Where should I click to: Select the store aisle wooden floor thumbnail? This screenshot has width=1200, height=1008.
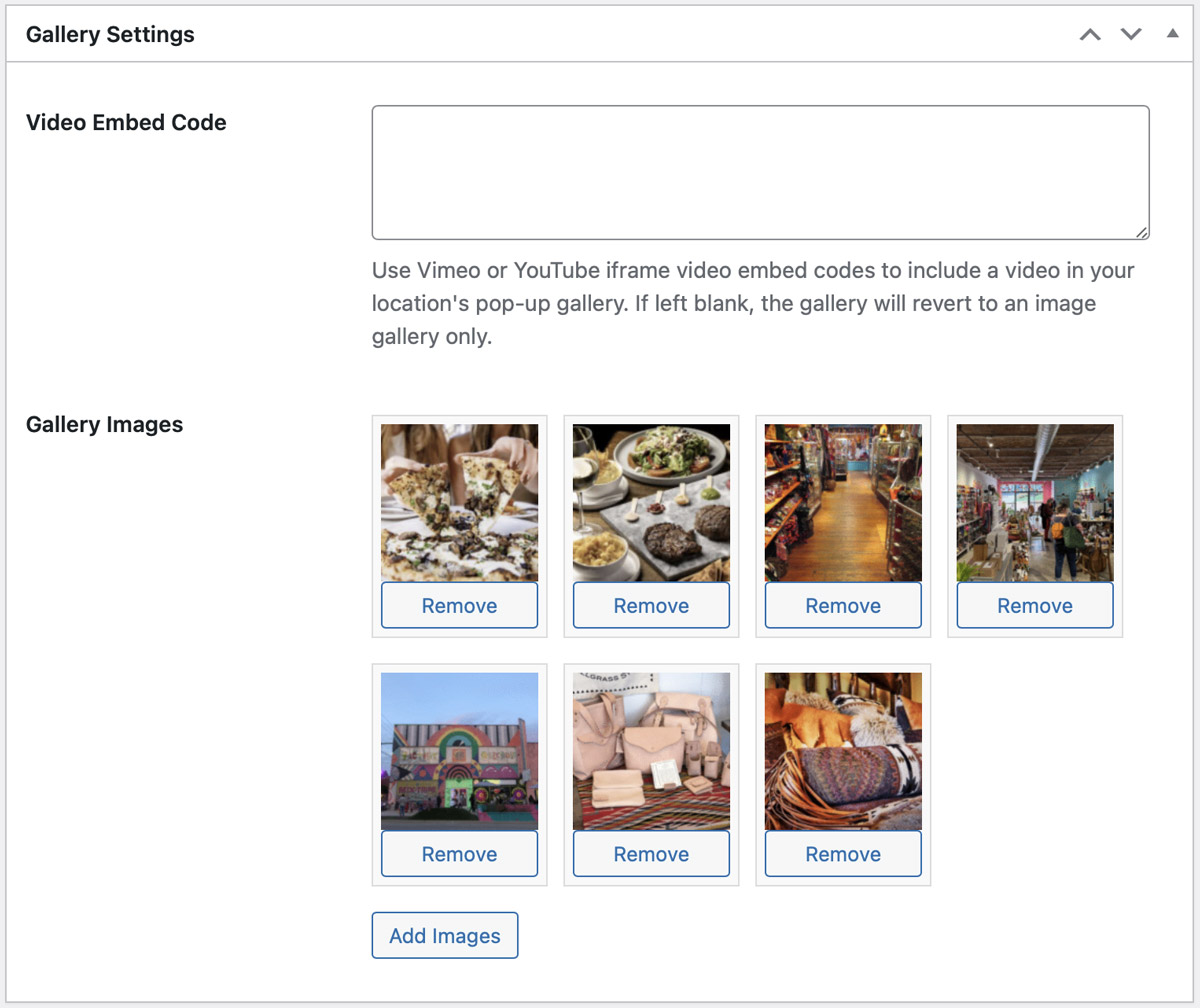tap(843, 502)
